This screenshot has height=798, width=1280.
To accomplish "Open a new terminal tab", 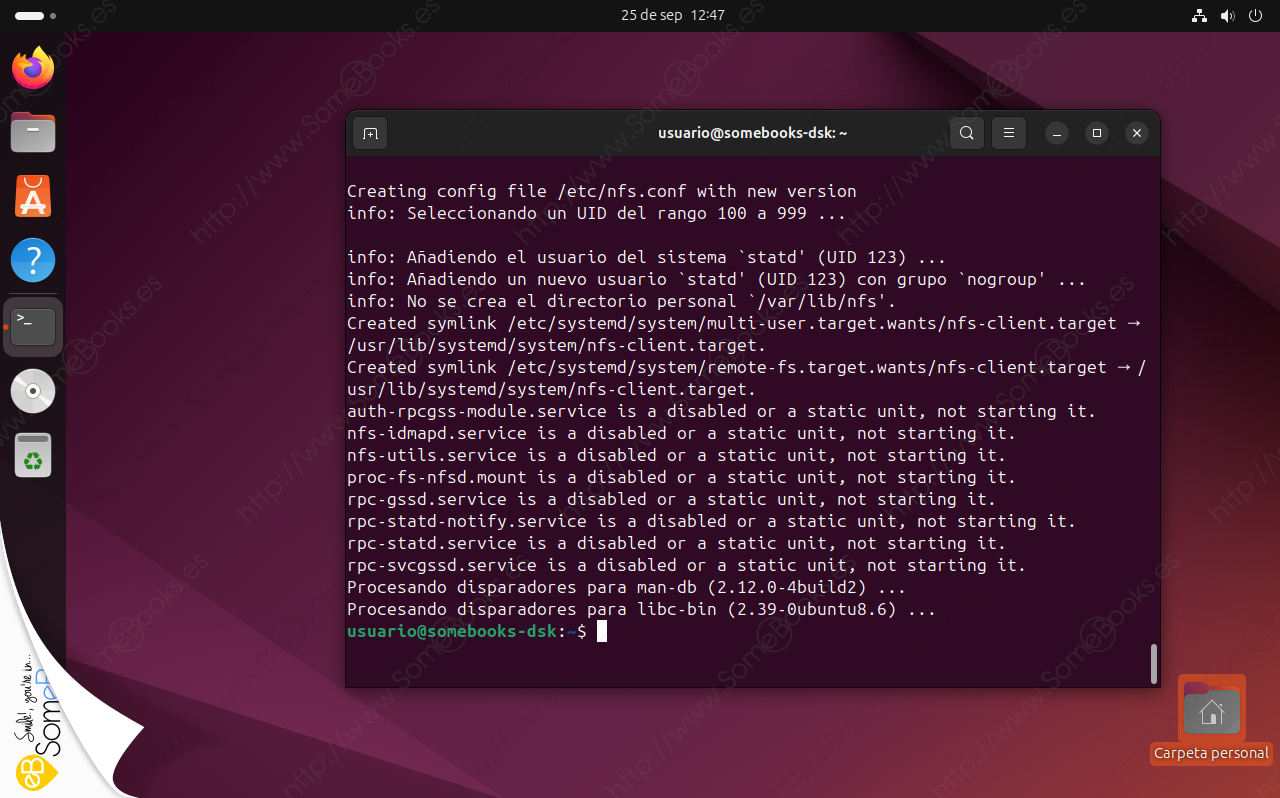I will 370,133.
